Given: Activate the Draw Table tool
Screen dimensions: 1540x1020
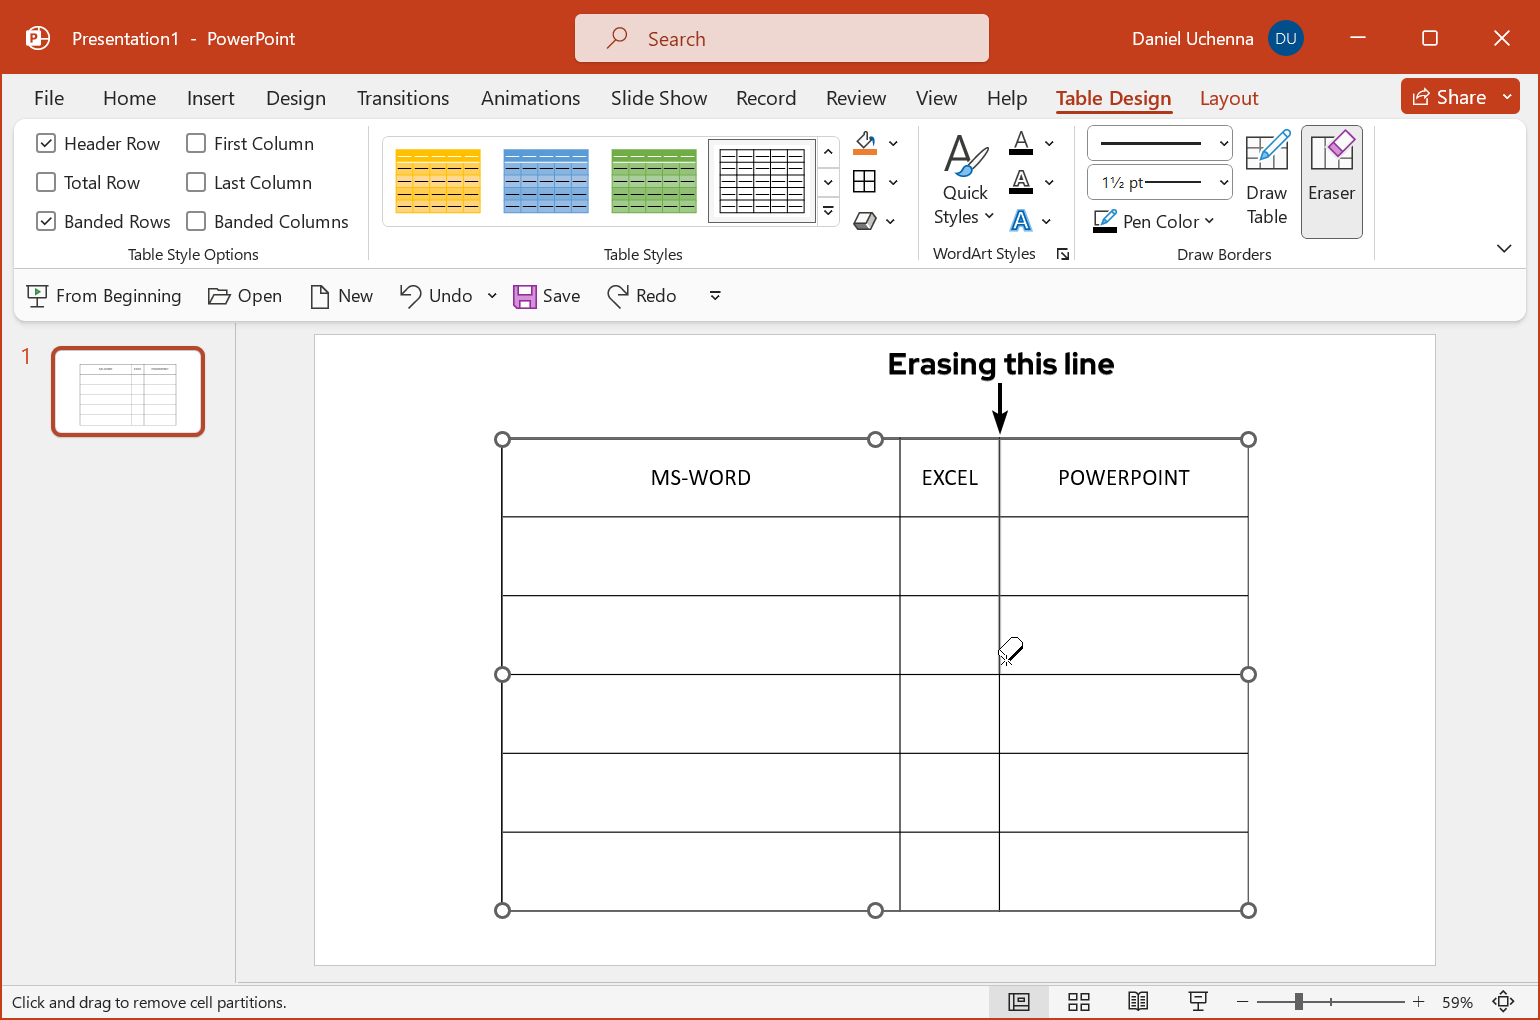Looking at the screenshot, I should pyautogui.click(x=1266, y=181).
